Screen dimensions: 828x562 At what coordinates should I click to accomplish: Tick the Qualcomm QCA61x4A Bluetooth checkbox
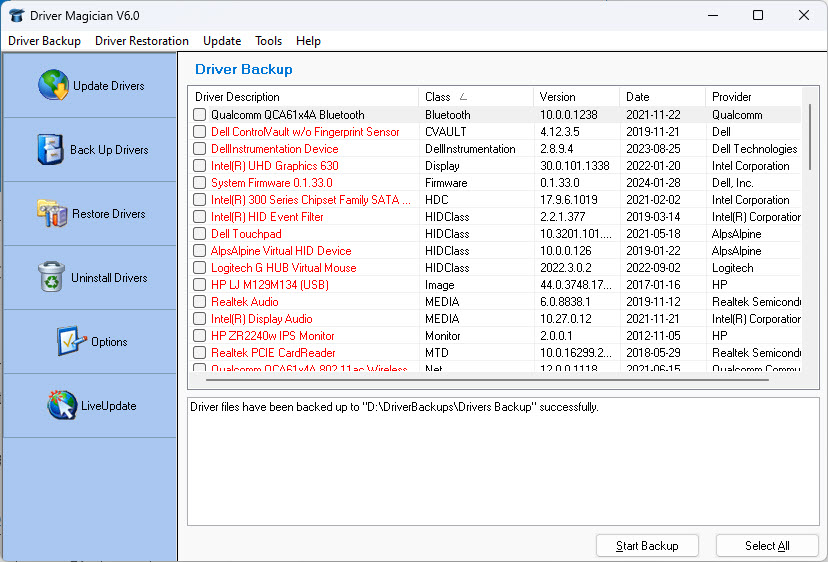pyautogui.click(x=199, y=115)
